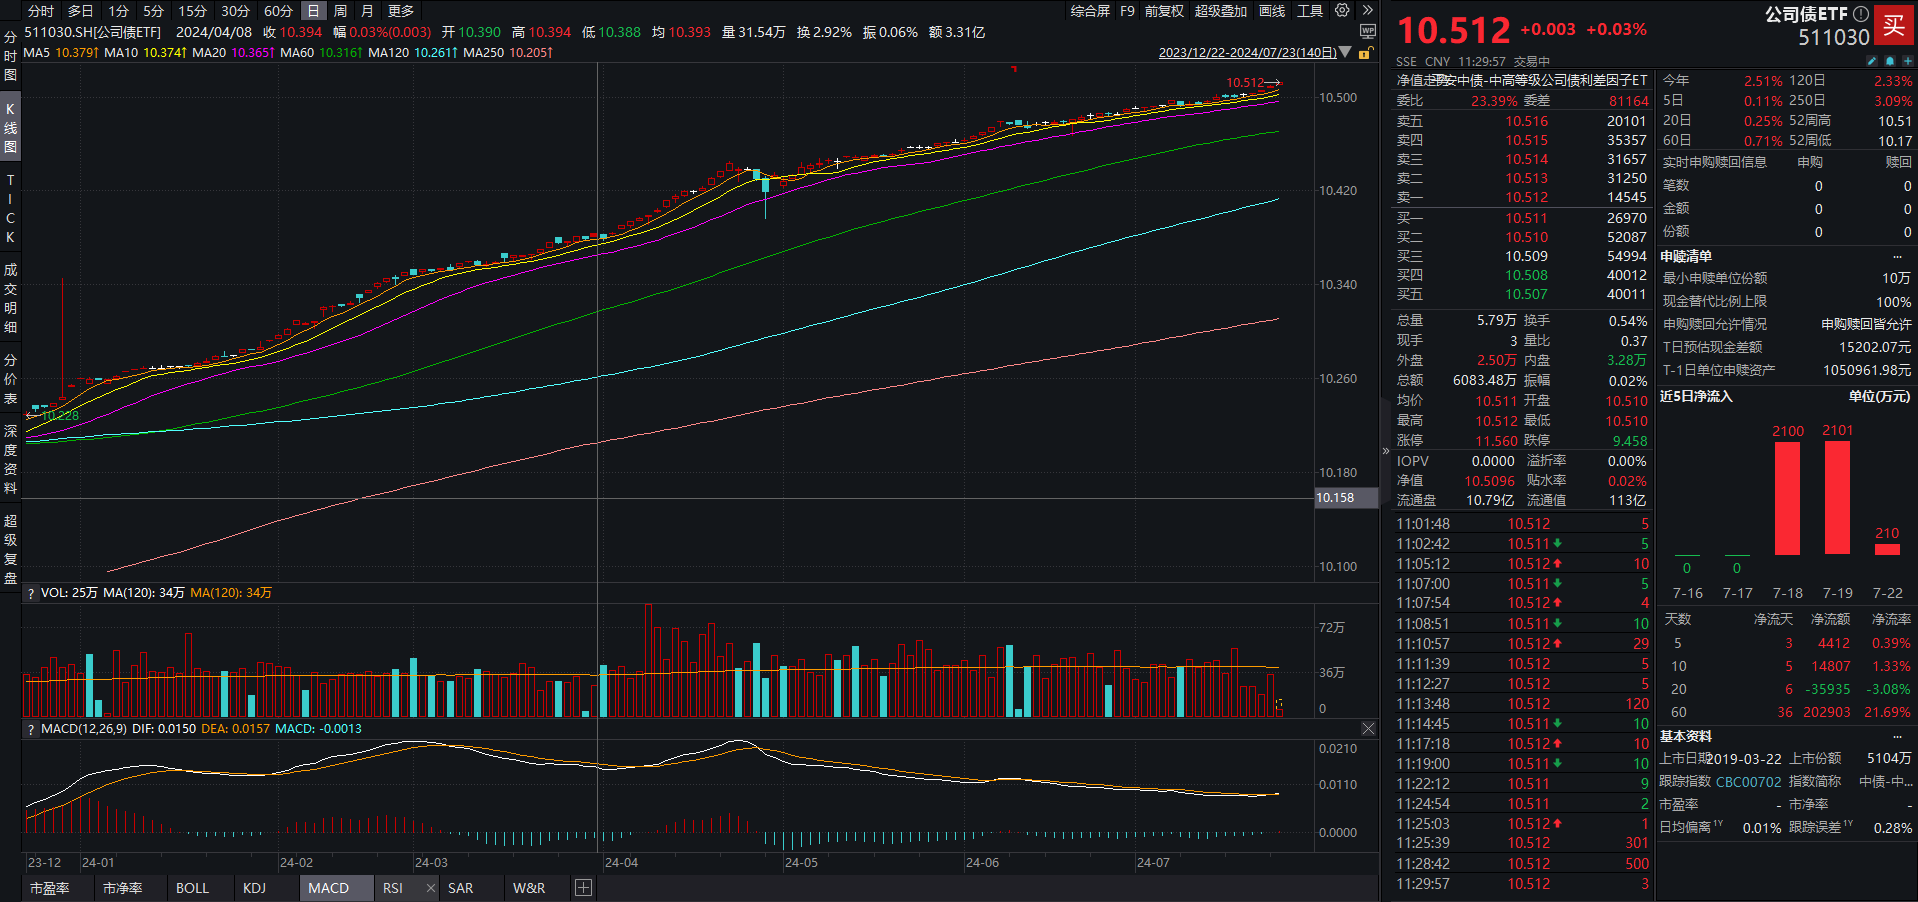Switch to the KDJ indicator tab

[x=254, y=888]
